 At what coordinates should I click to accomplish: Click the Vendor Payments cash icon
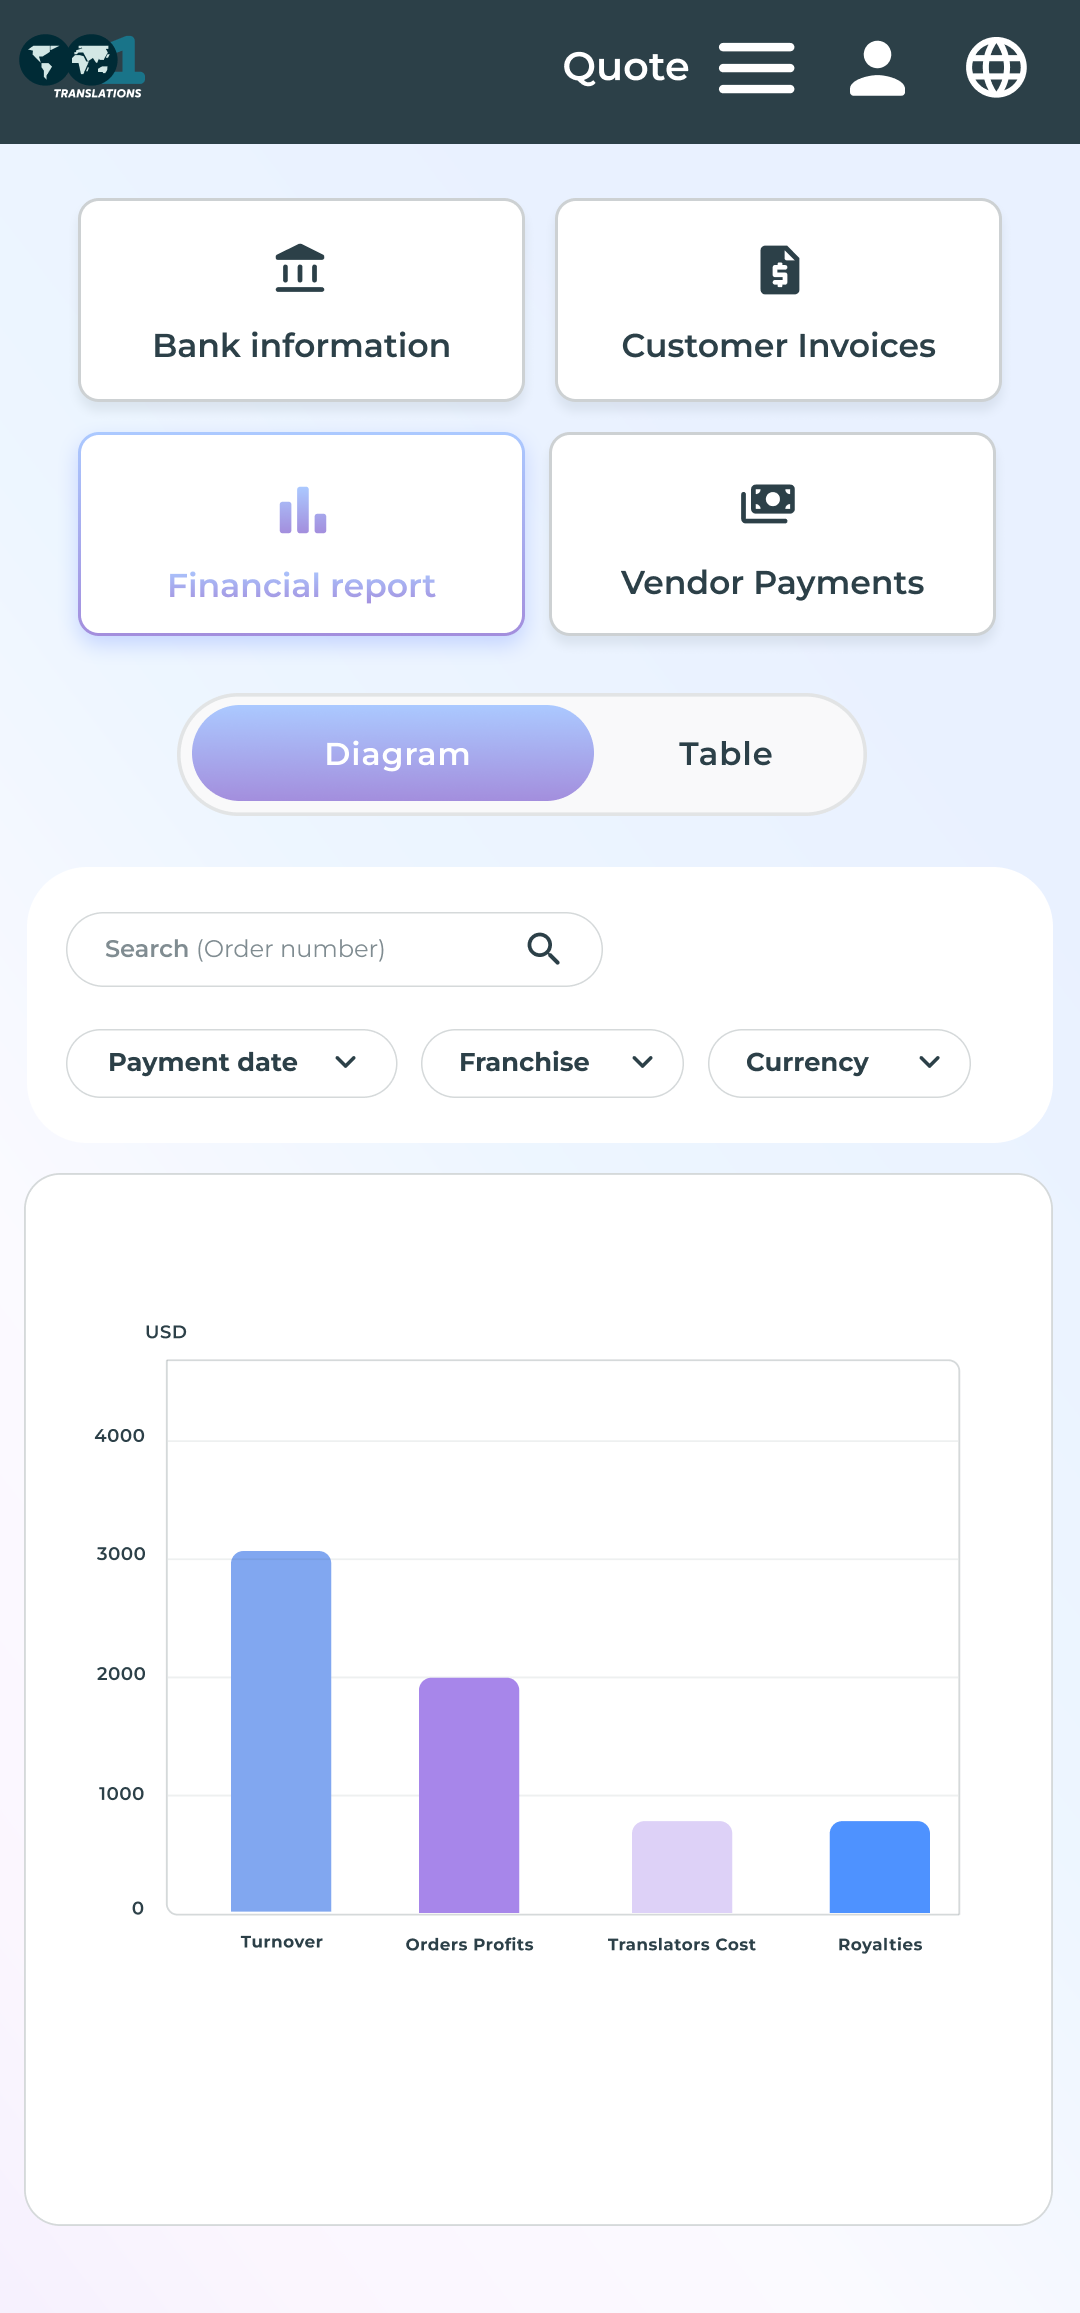point(768,504)
